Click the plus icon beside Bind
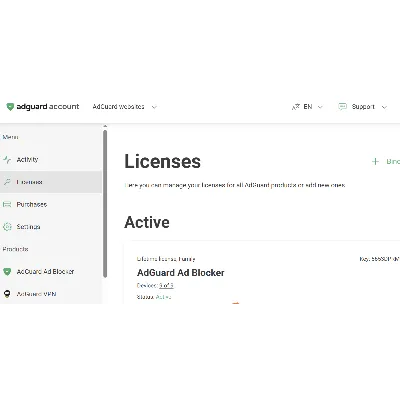 coord(375,162)
